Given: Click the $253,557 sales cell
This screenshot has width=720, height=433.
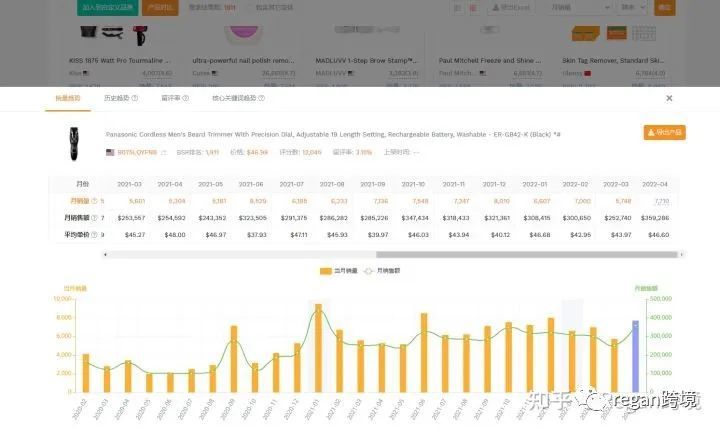Looking at the screenshot, I should pos(131,218).
